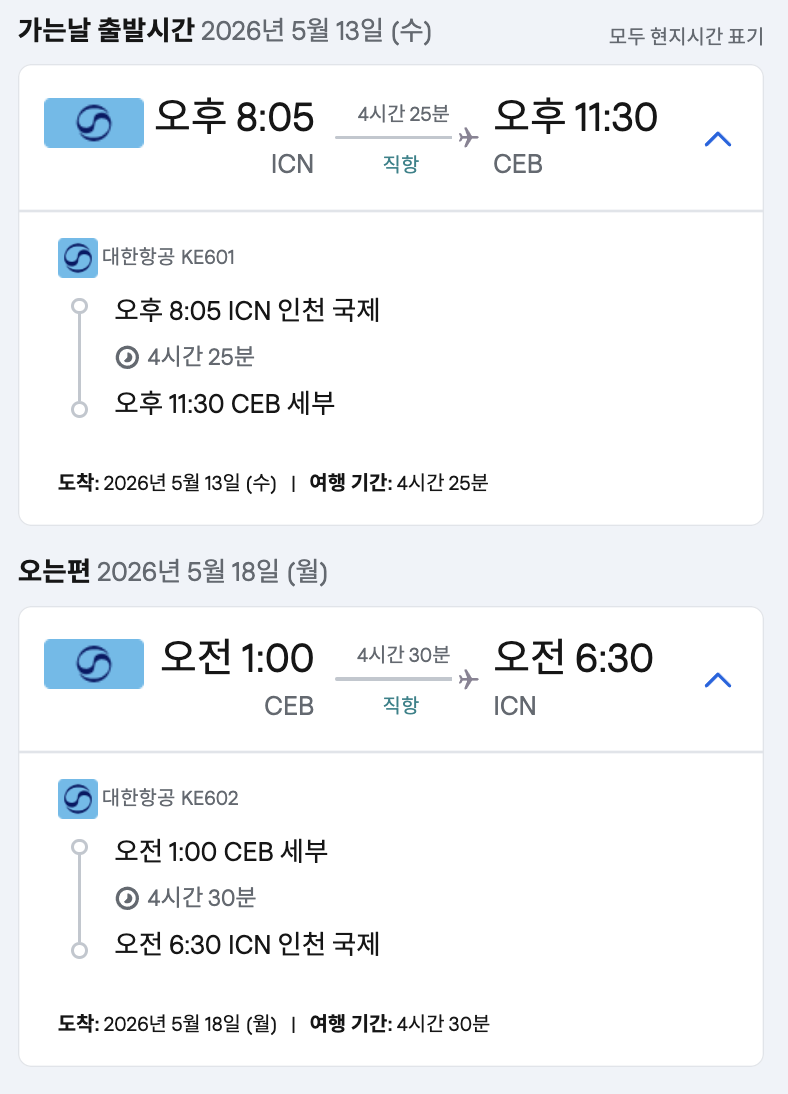
Task: Click 직항 label on outbound flight
Action: [400, 165]
